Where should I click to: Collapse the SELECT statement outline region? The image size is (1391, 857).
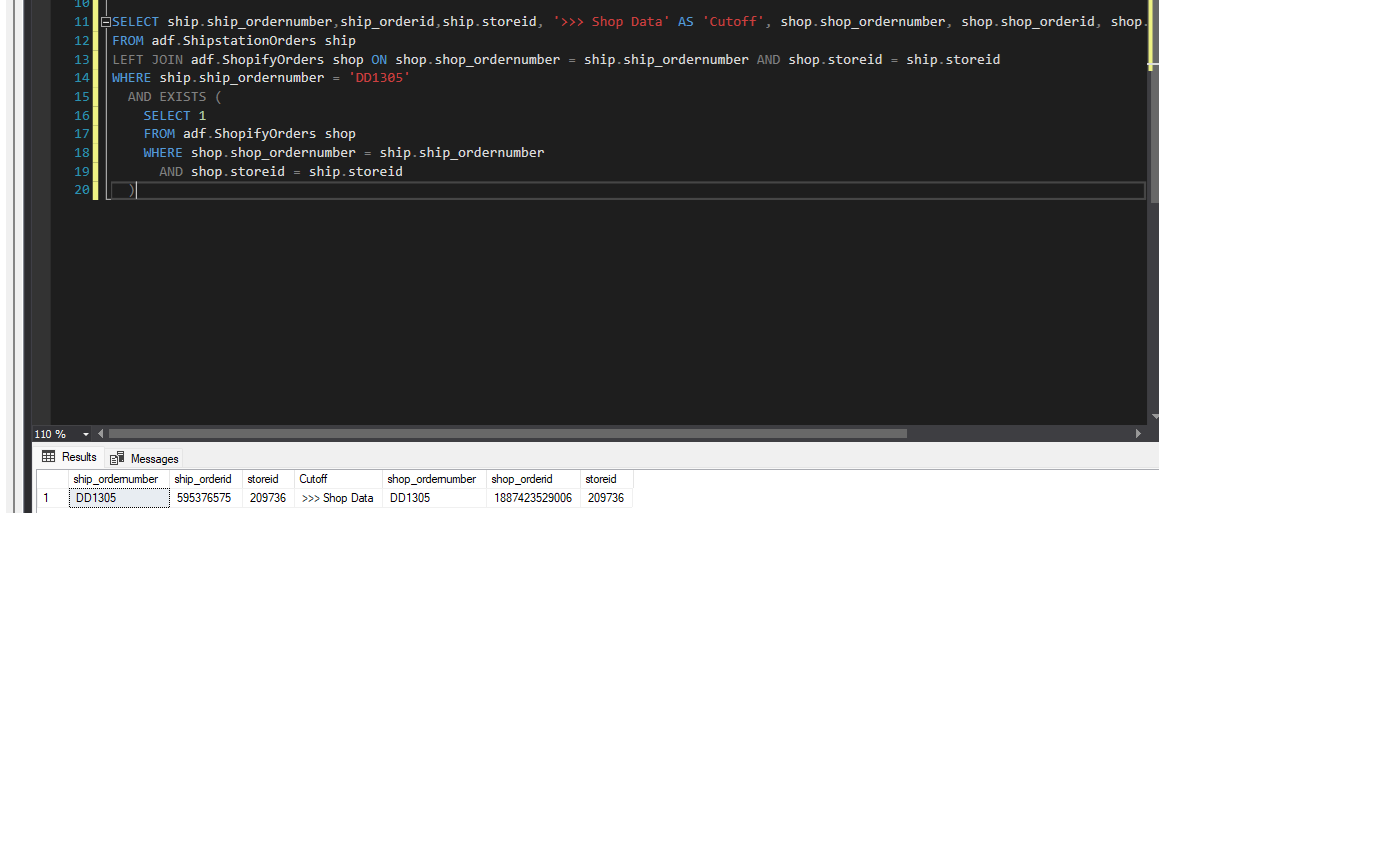click(x=104, y=21)
